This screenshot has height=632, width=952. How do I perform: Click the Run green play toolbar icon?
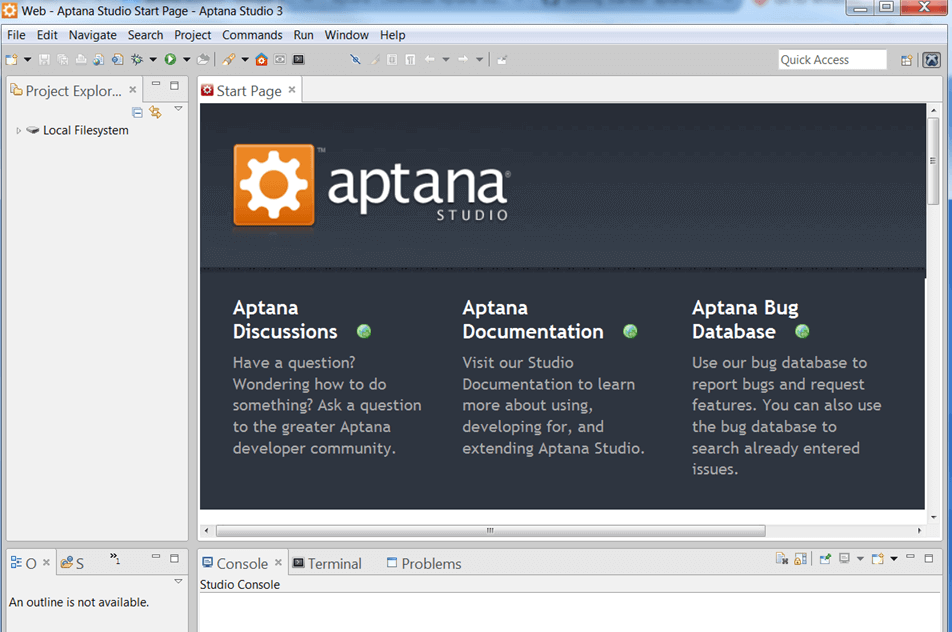point(171,60)
